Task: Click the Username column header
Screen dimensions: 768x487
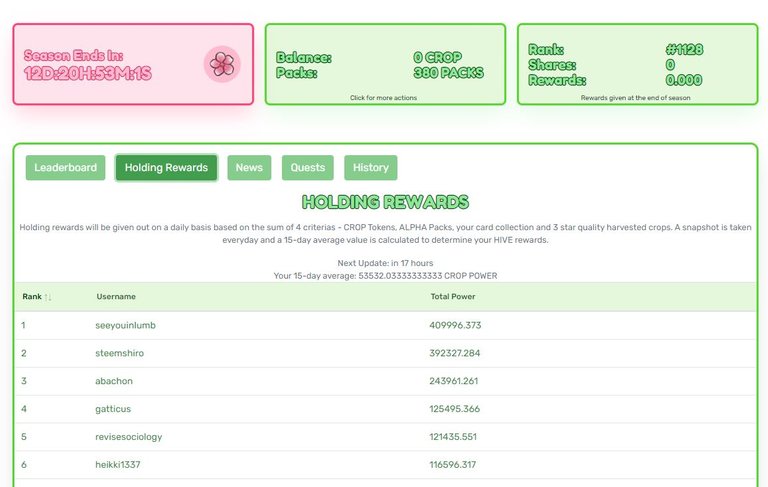Action: coord(116,296)
